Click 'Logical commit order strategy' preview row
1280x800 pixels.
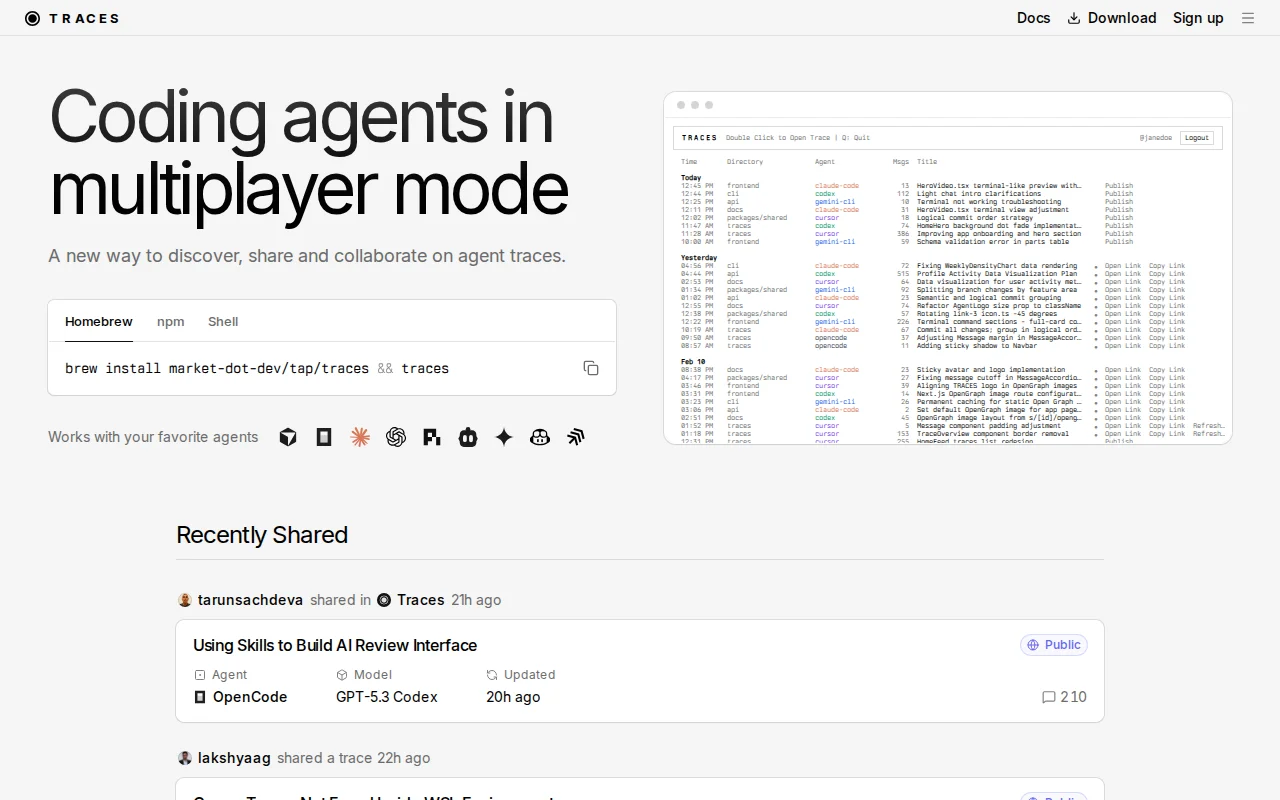coord(907,218)
